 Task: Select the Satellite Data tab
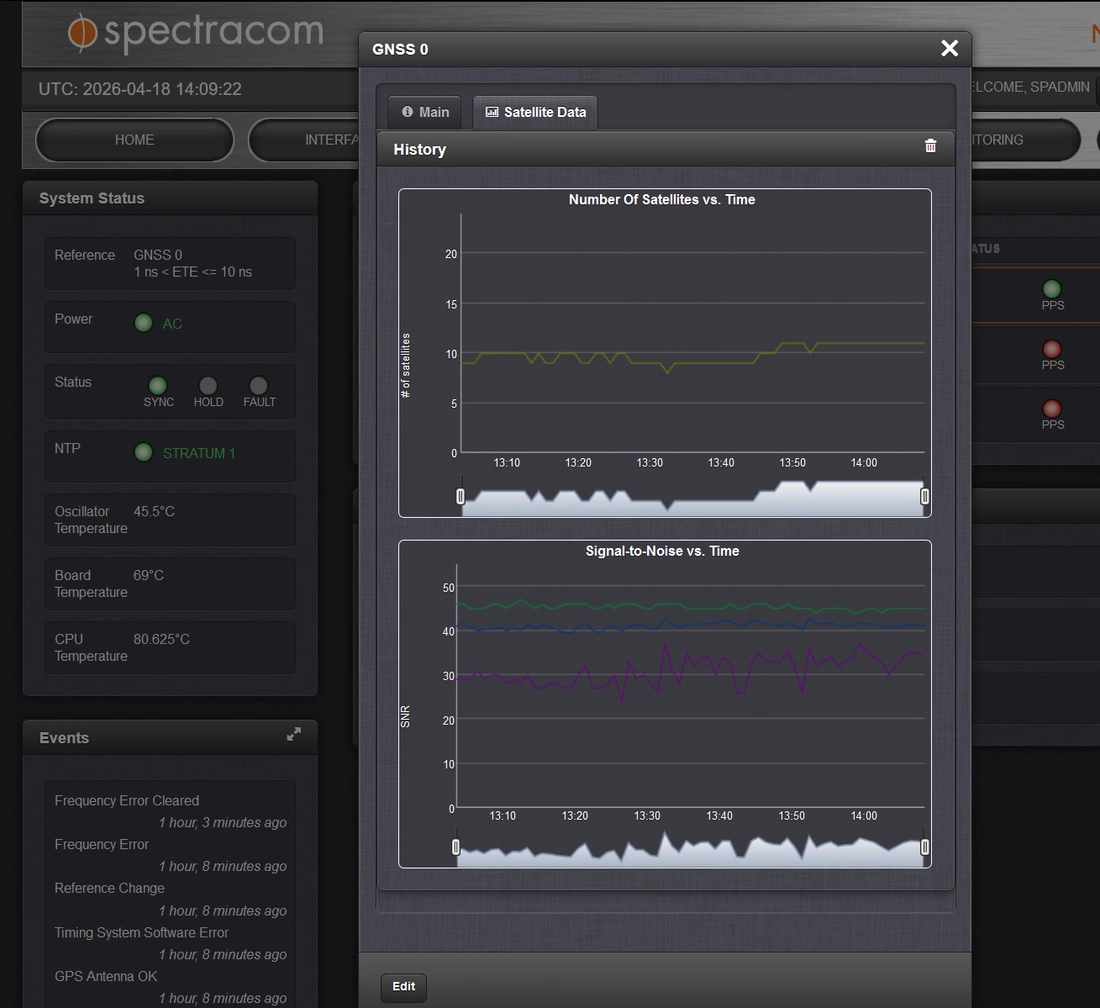[x=535, y=112]
